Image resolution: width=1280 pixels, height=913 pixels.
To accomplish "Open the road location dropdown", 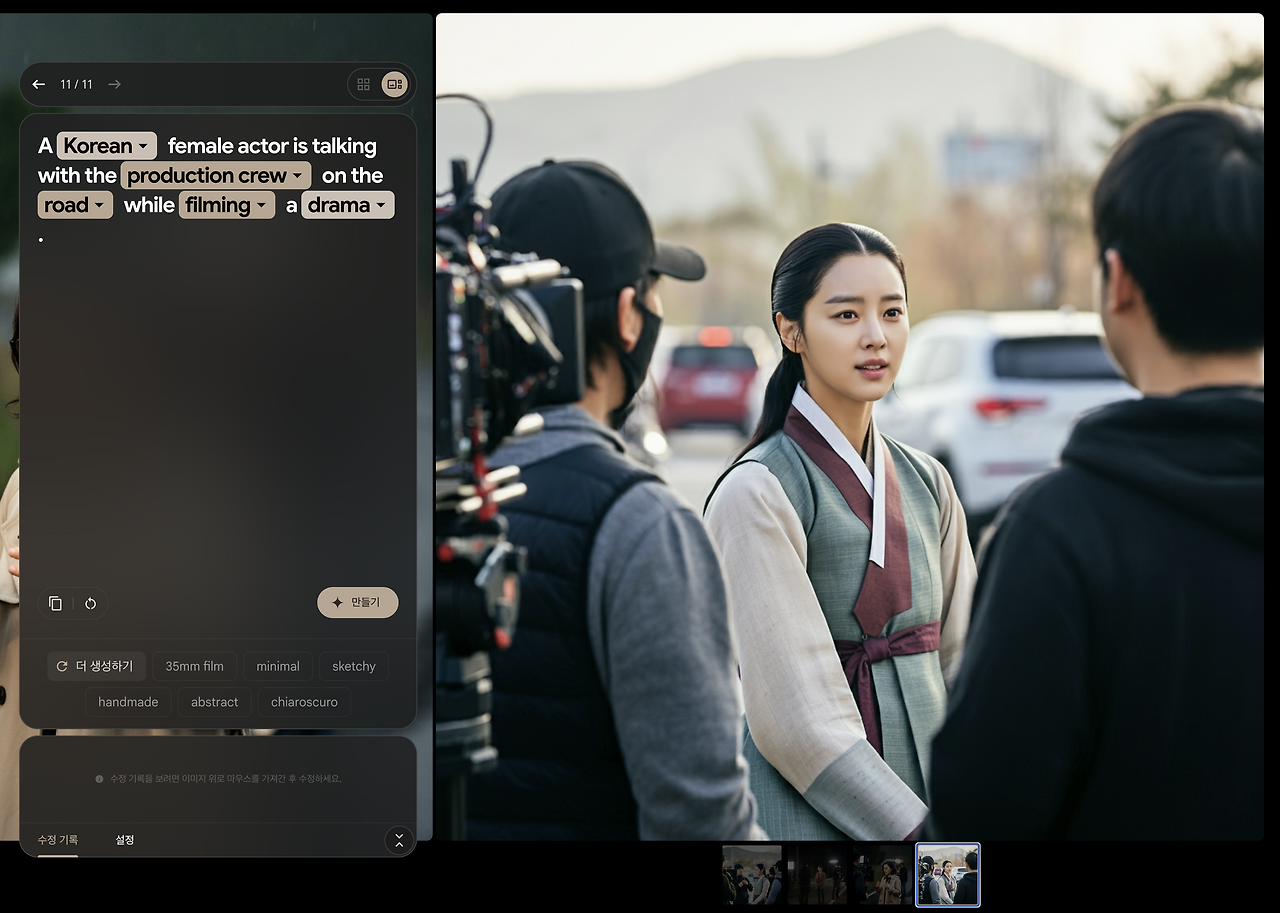I will [75, 204].
